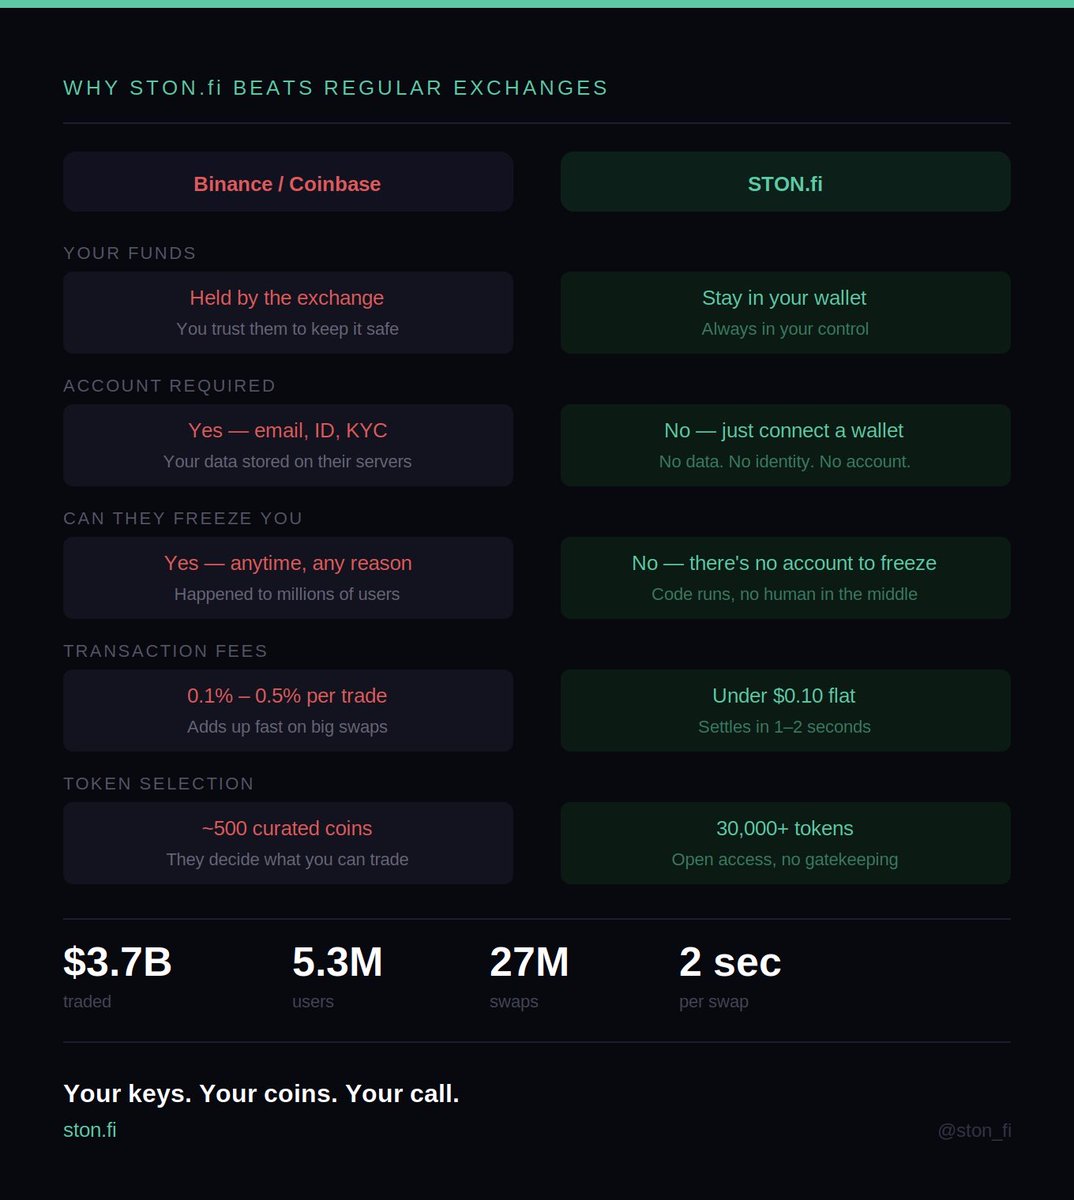Open 'No — there's no account to freeze' card
Image resolution: width=1074 pixels, height=1200 pixels.
point(785,578)
